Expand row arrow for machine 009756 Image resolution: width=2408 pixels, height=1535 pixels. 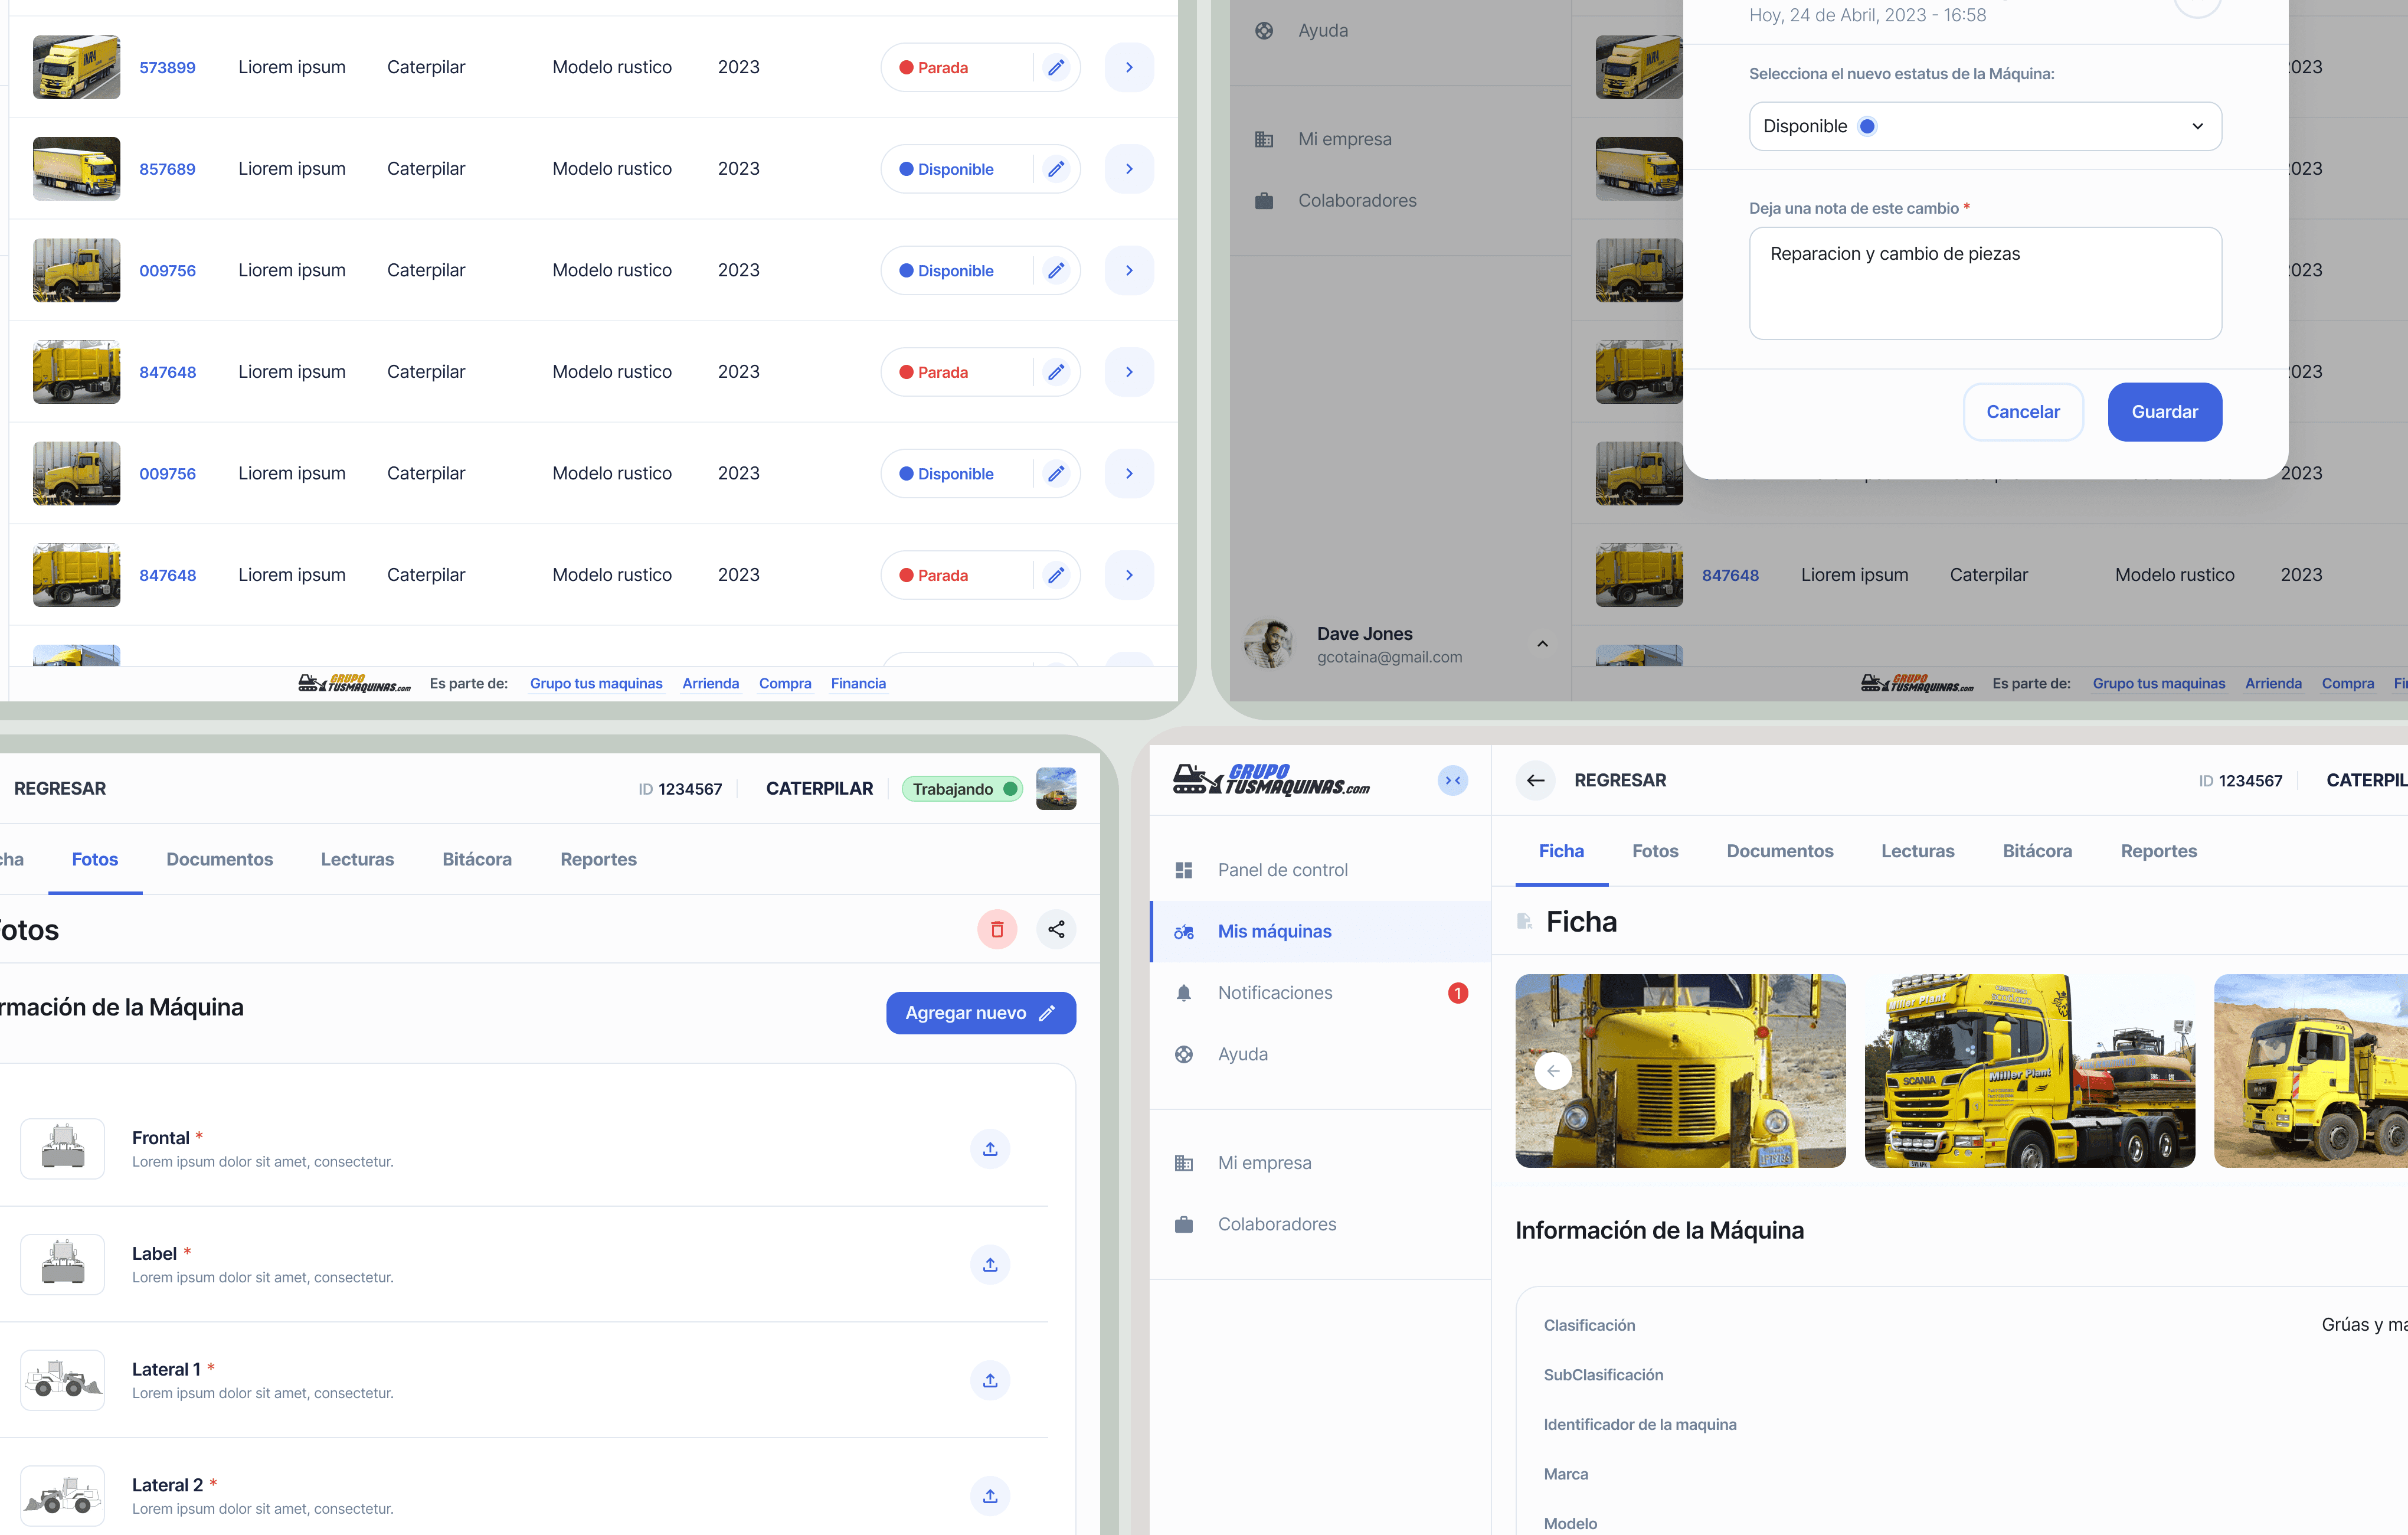click(1129, 270)
